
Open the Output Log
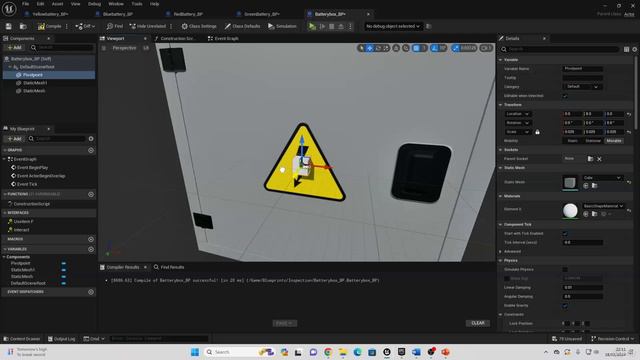(61, 339)
